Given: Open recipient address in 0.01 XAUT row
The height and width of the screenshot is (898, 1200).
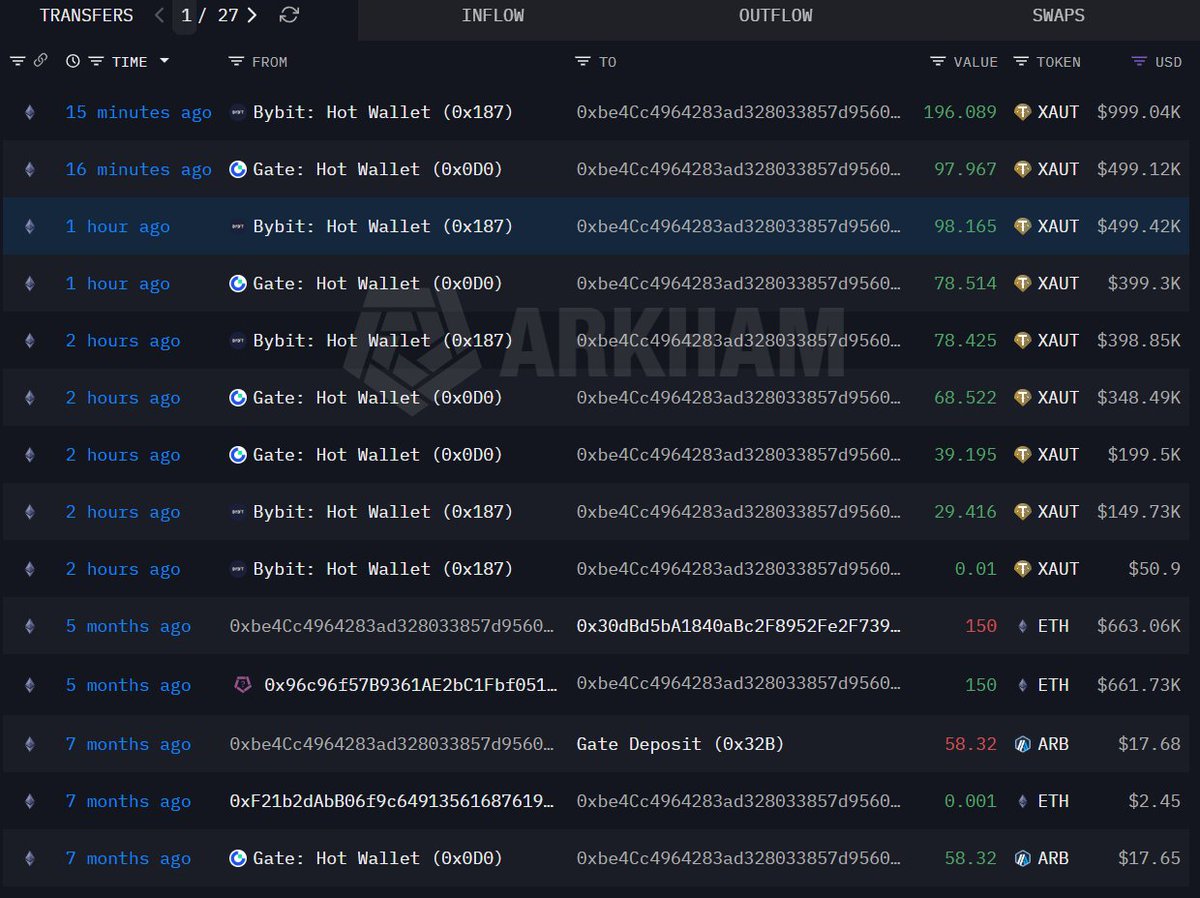Looking at the screenshot, I should [738, 568].
